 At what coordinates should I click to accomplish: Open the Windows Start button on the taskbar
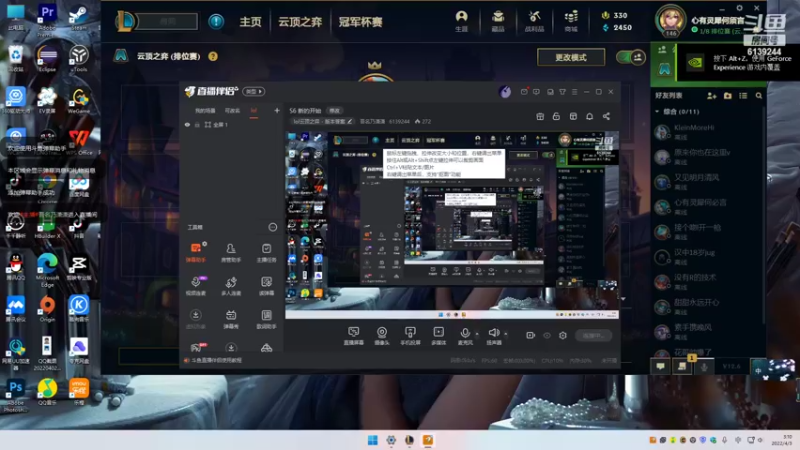pyautogui.click(x=373, y=440)
